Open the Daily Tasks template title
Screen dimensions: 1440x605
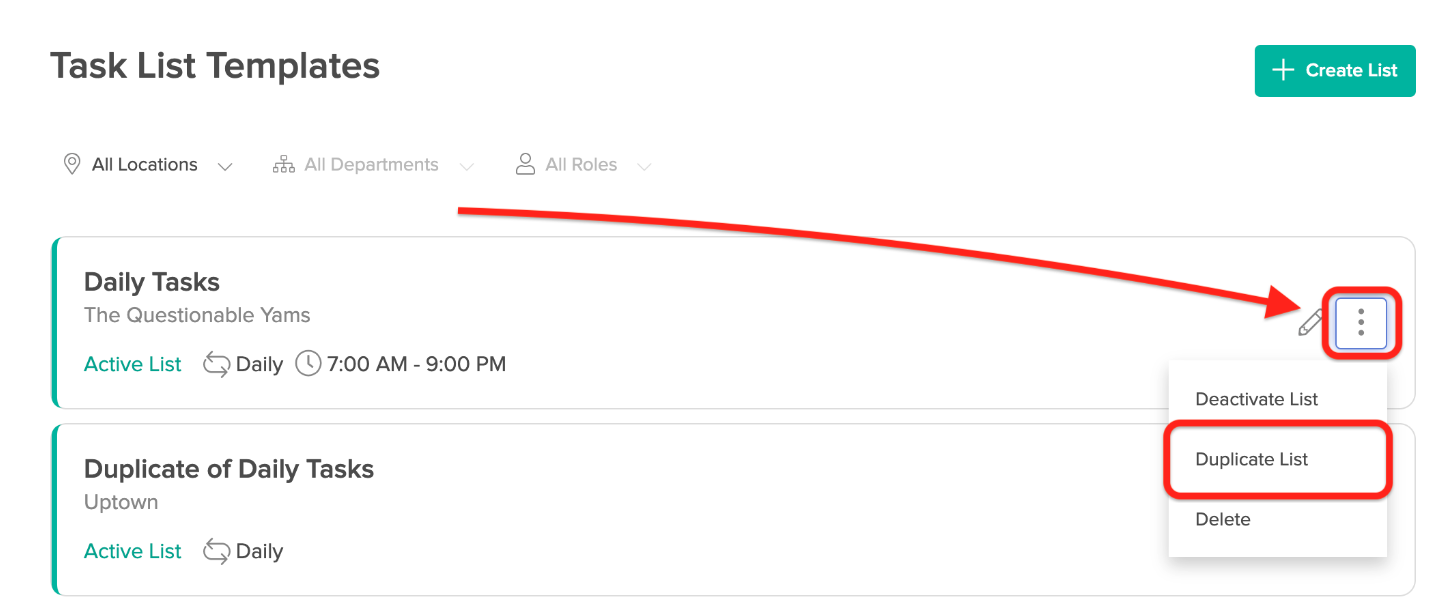(152, 282)
